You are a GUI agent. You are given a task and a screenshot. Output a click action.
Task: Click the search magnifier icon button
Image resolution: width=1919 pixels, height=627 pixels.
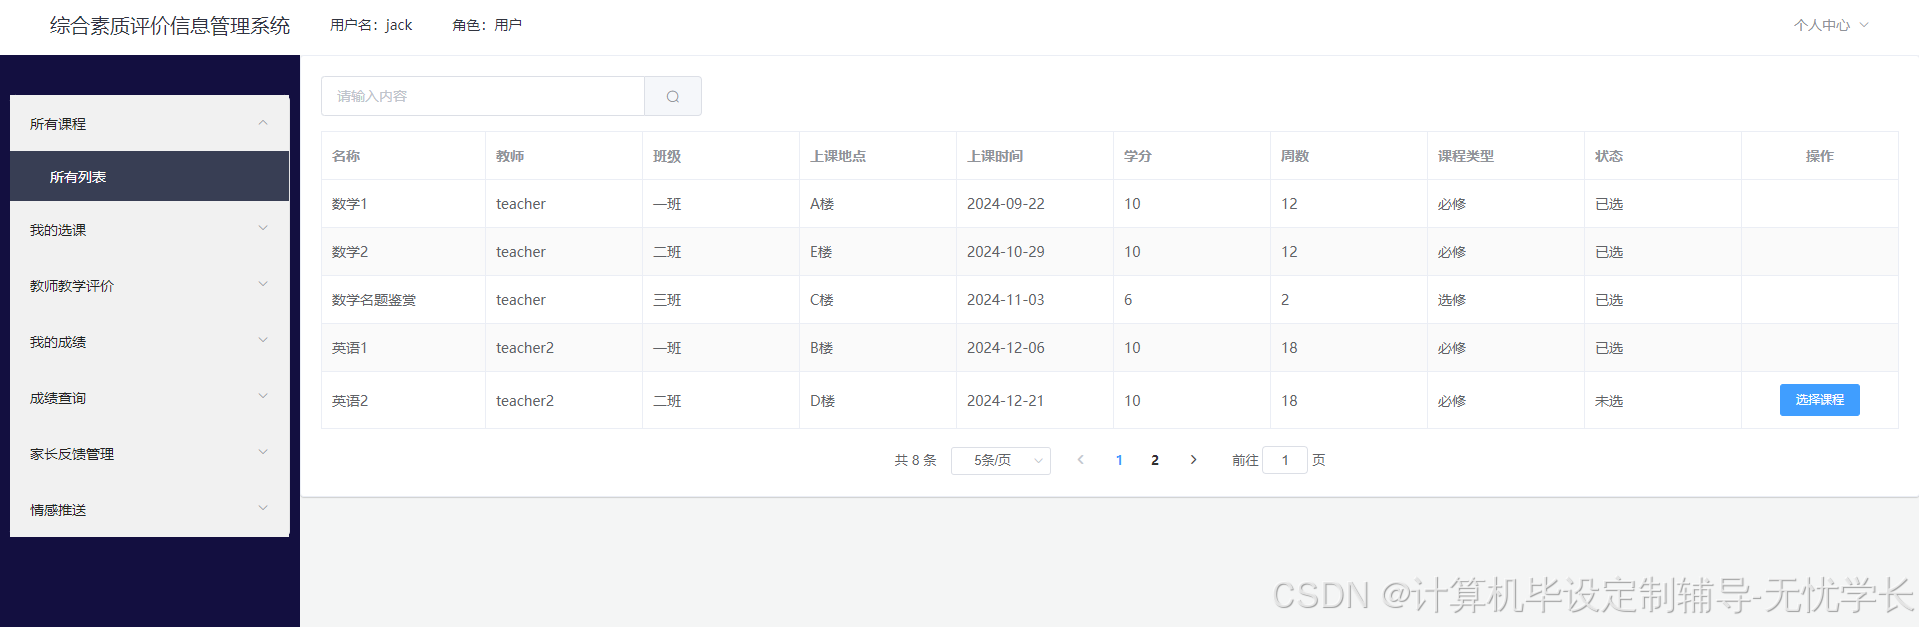[x=673, y=96]
